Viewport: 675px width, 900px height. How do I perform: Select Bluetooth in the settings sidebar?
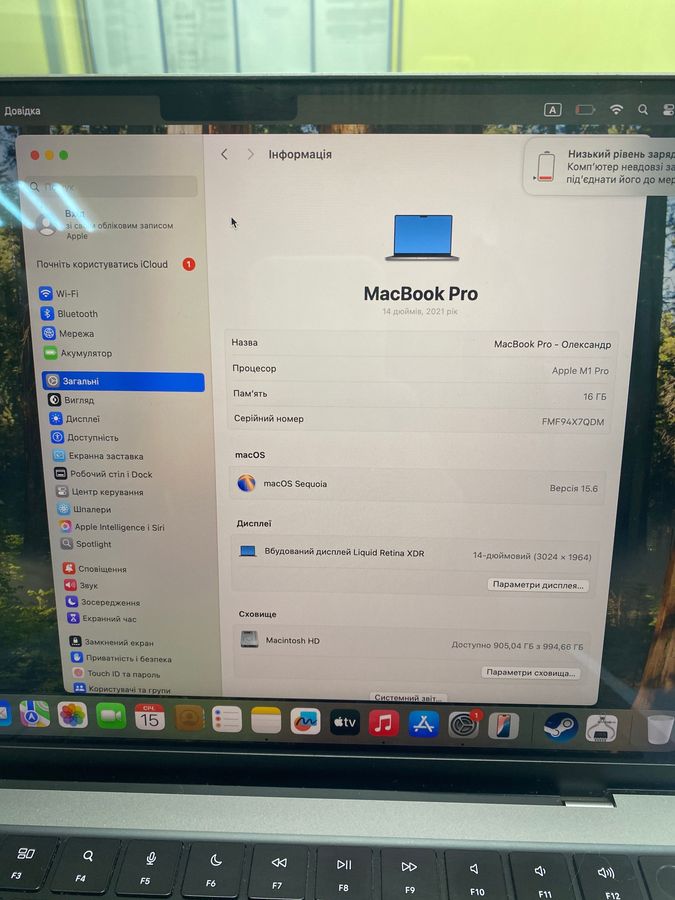point(76,314)
